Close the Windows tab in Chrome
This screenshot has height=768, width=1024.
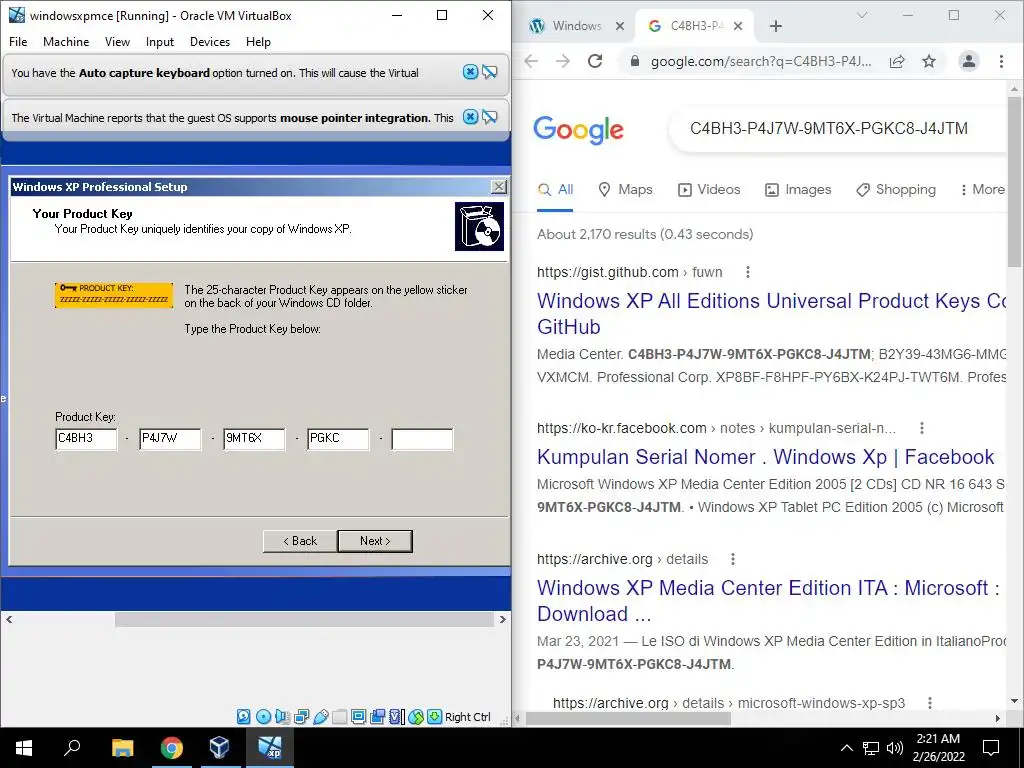click(x=620, y=26)
